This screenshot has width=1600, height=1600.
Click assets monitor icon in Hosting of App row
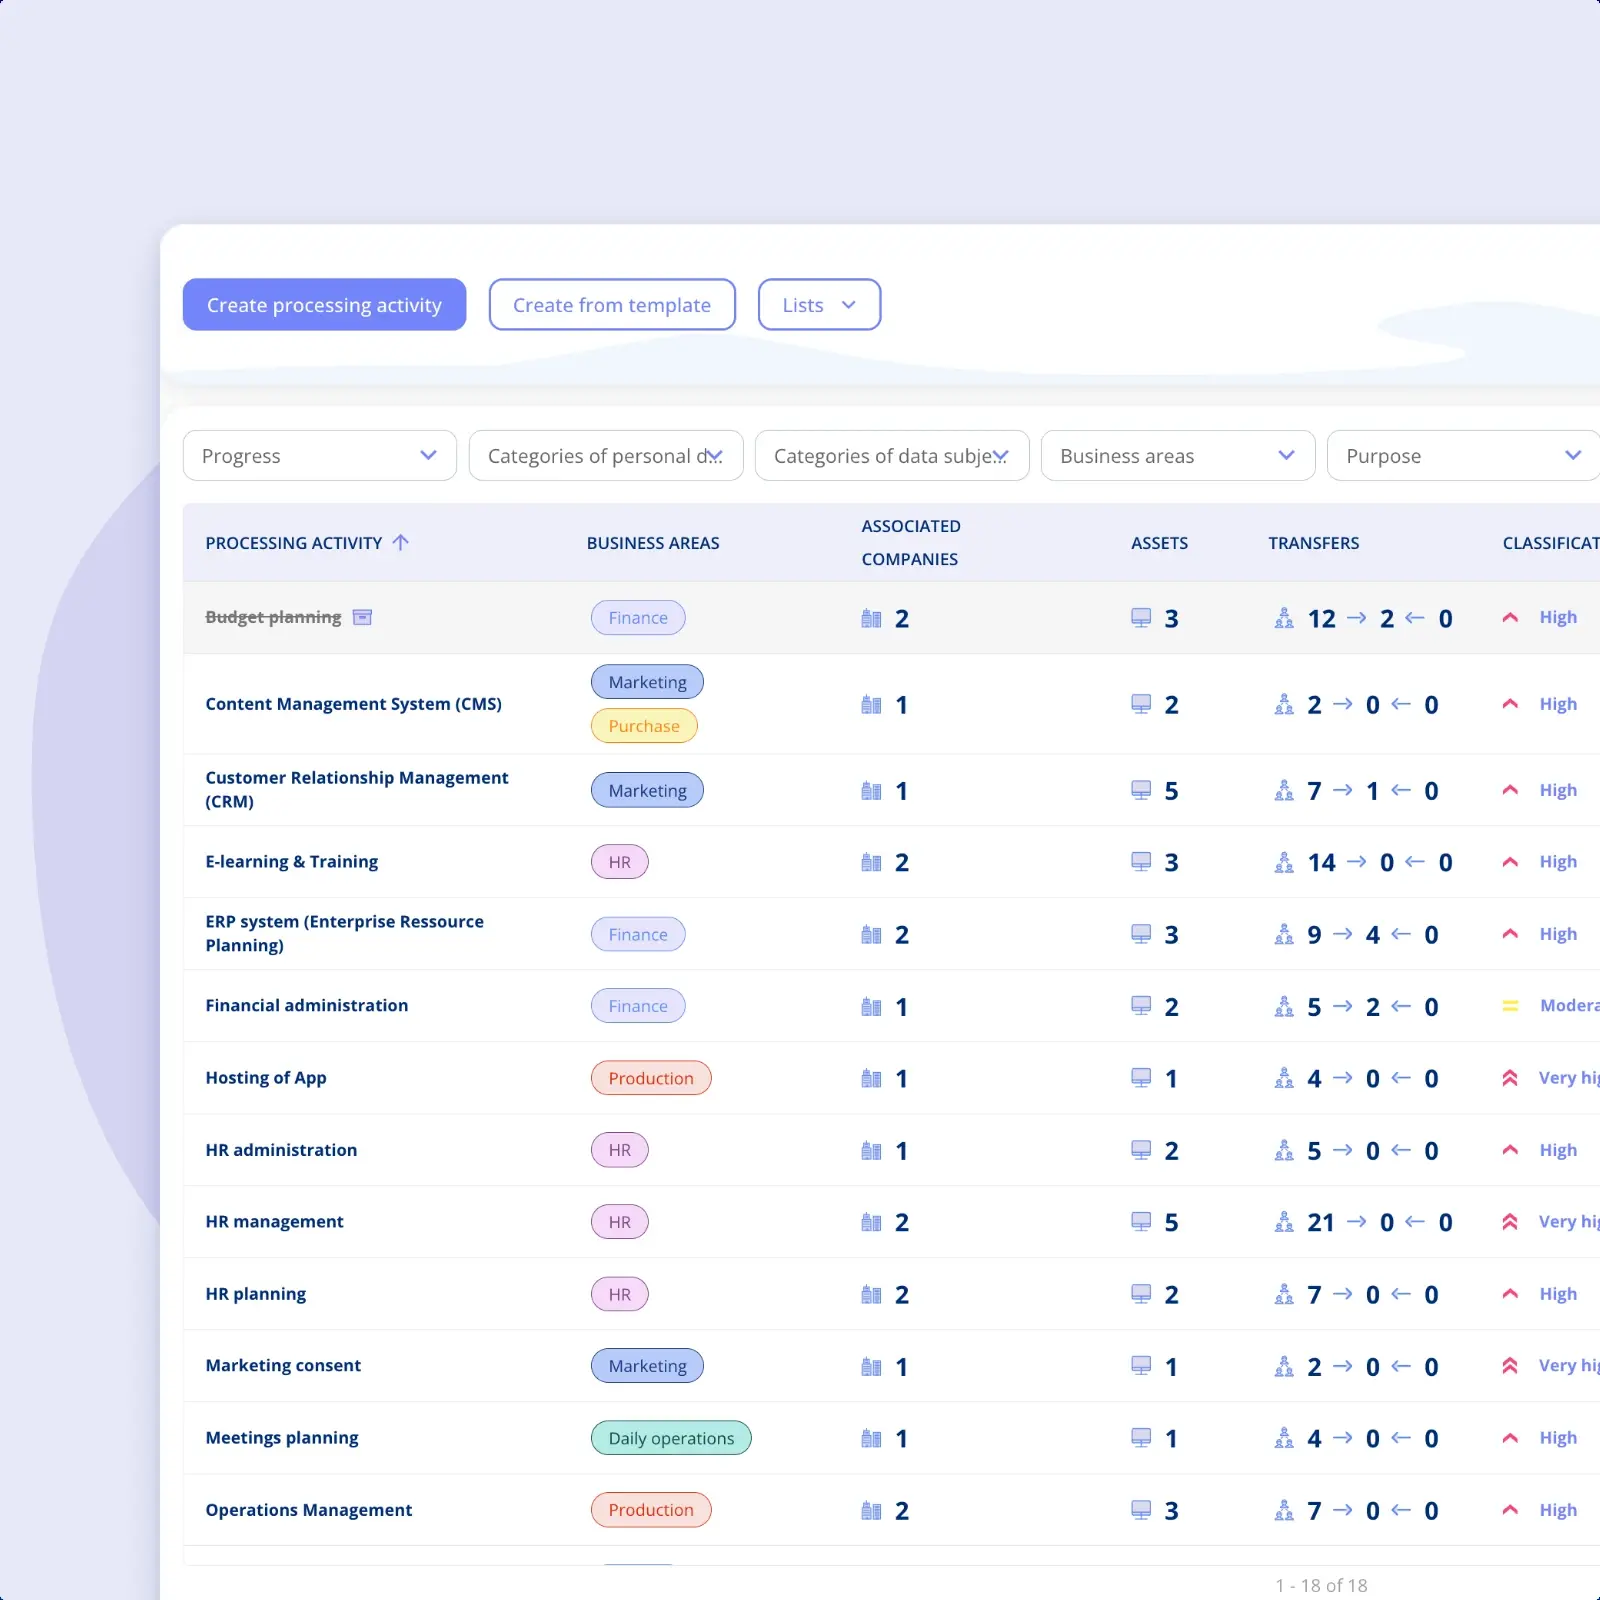tap(1141, 1078)
